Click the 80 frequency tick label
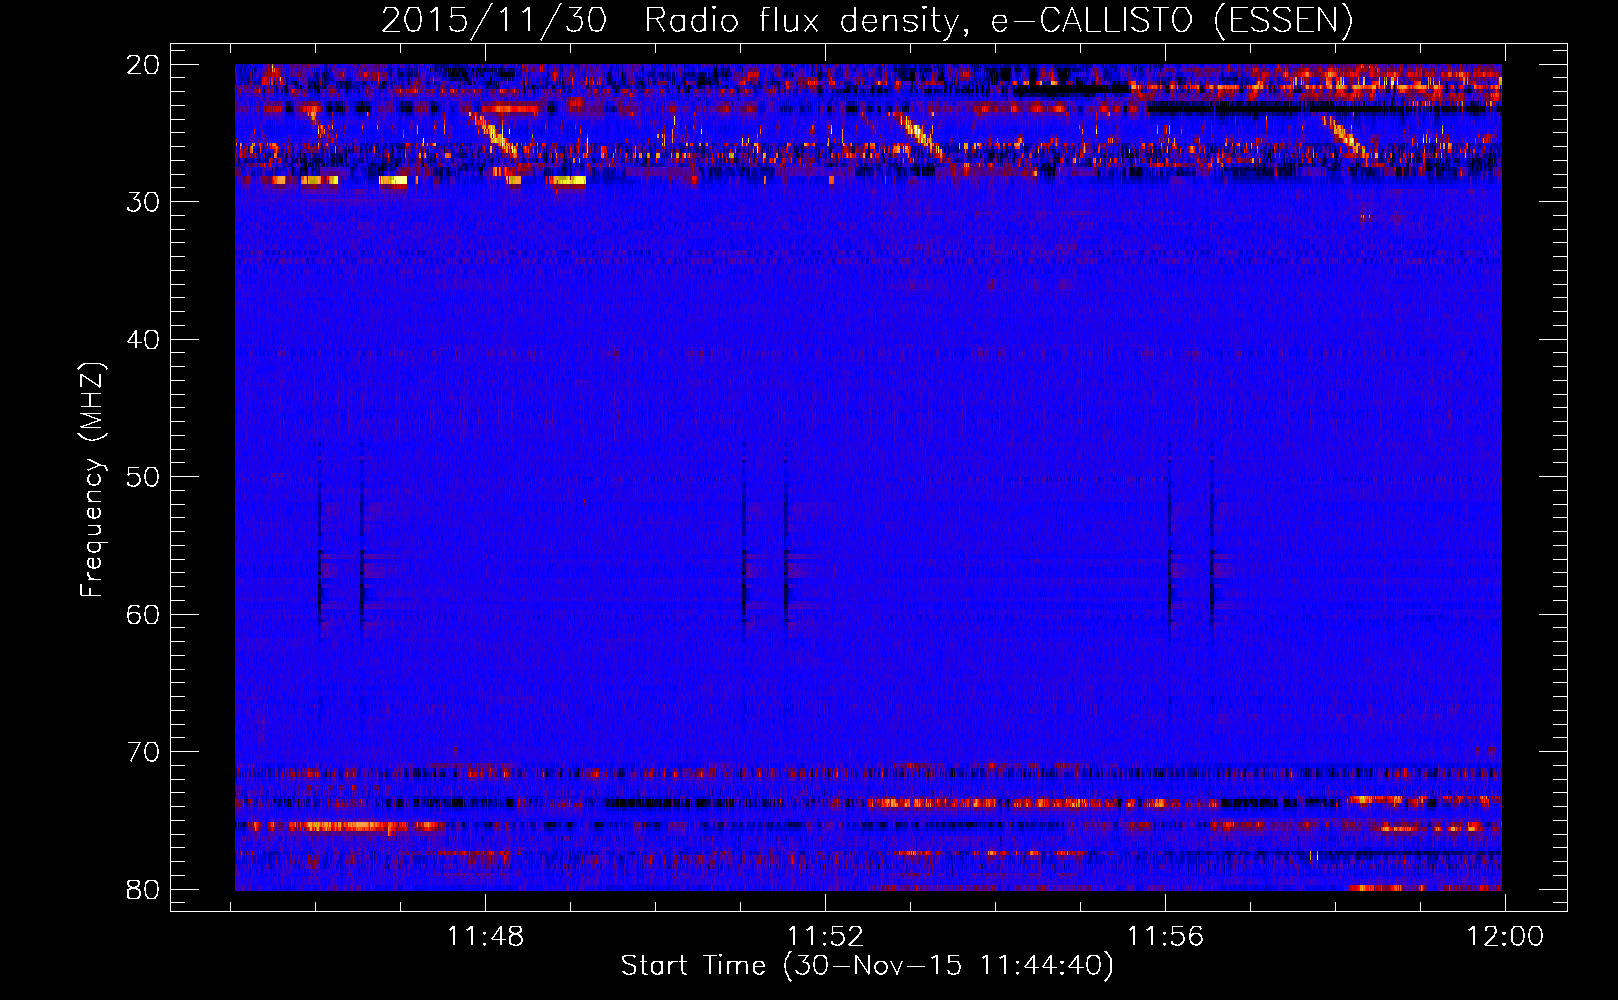This screenshot has height=1000, width=1618. click(144, 889)
